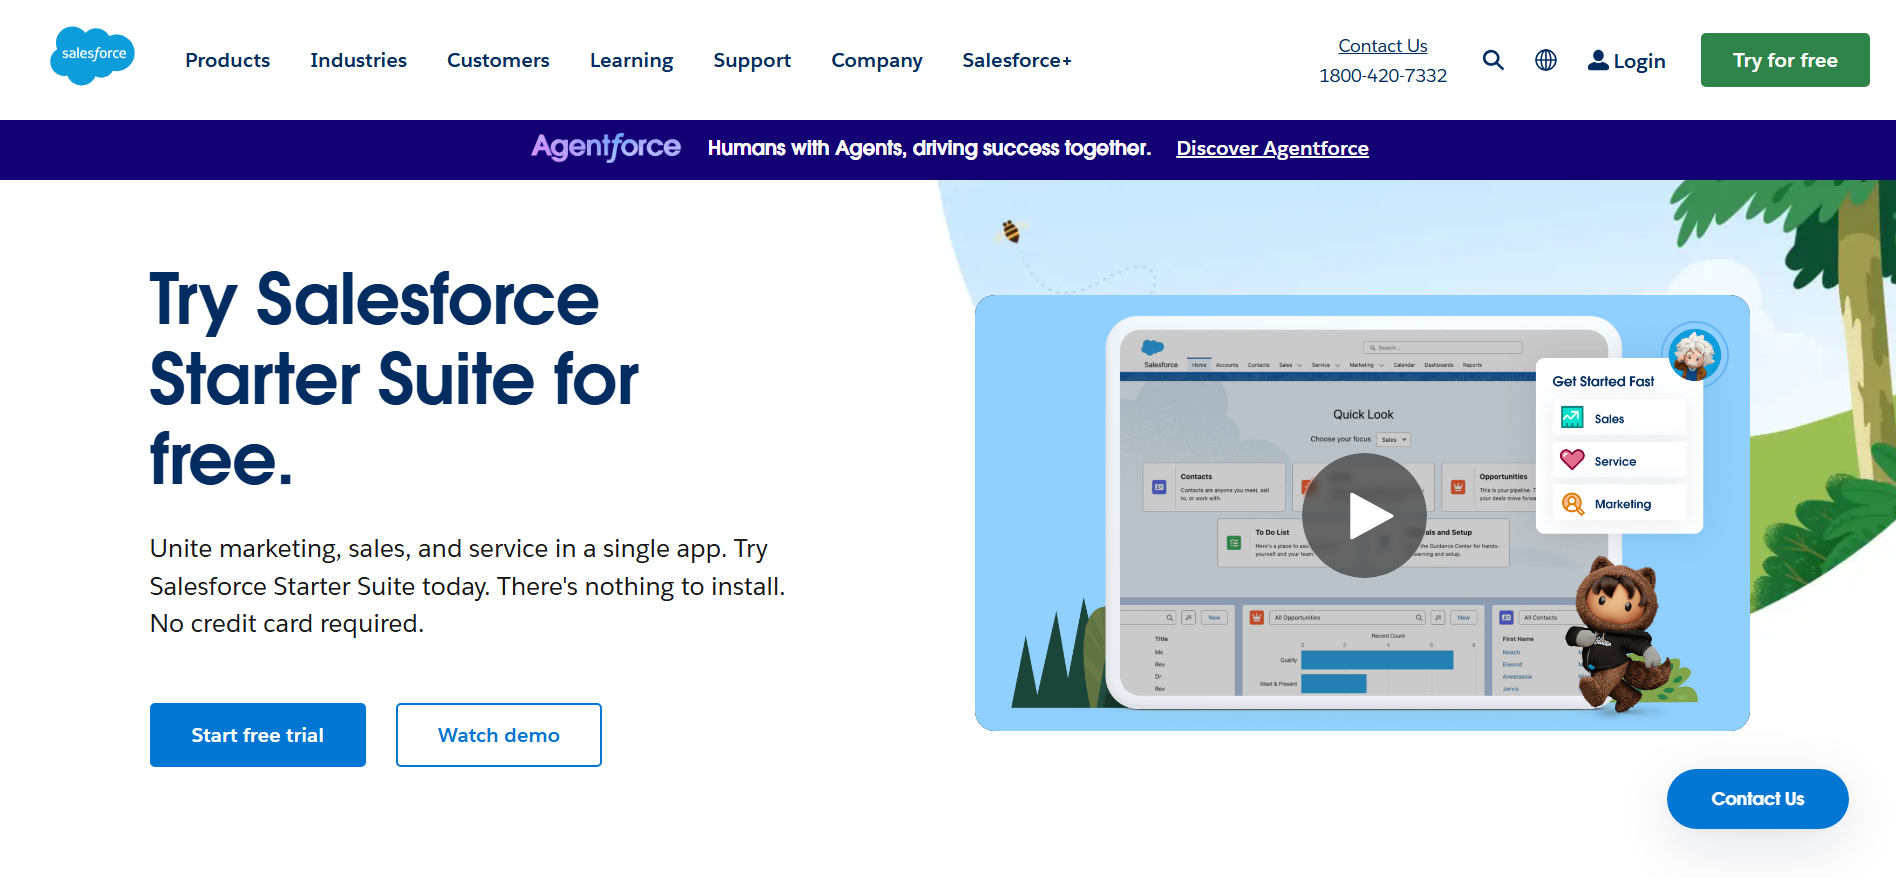
Task: Click the Sales chart icon
Action: tap(1572, 417)
